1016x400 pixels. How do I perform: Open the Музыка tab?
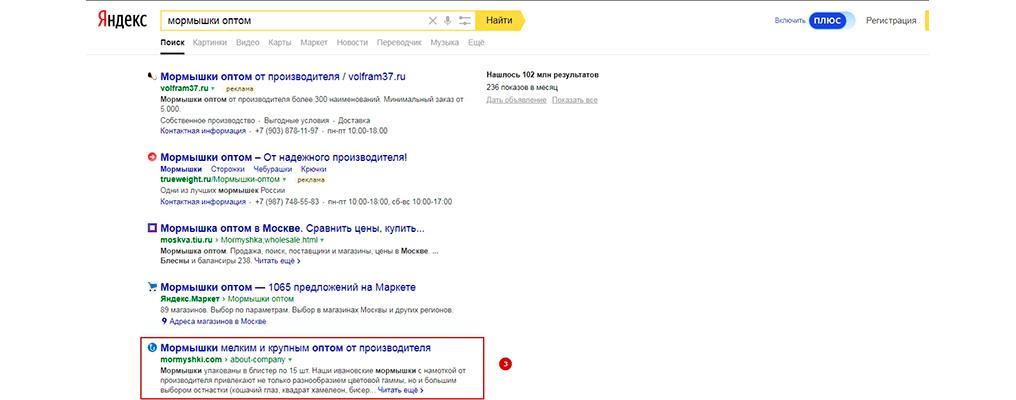(x=444, y=43)
